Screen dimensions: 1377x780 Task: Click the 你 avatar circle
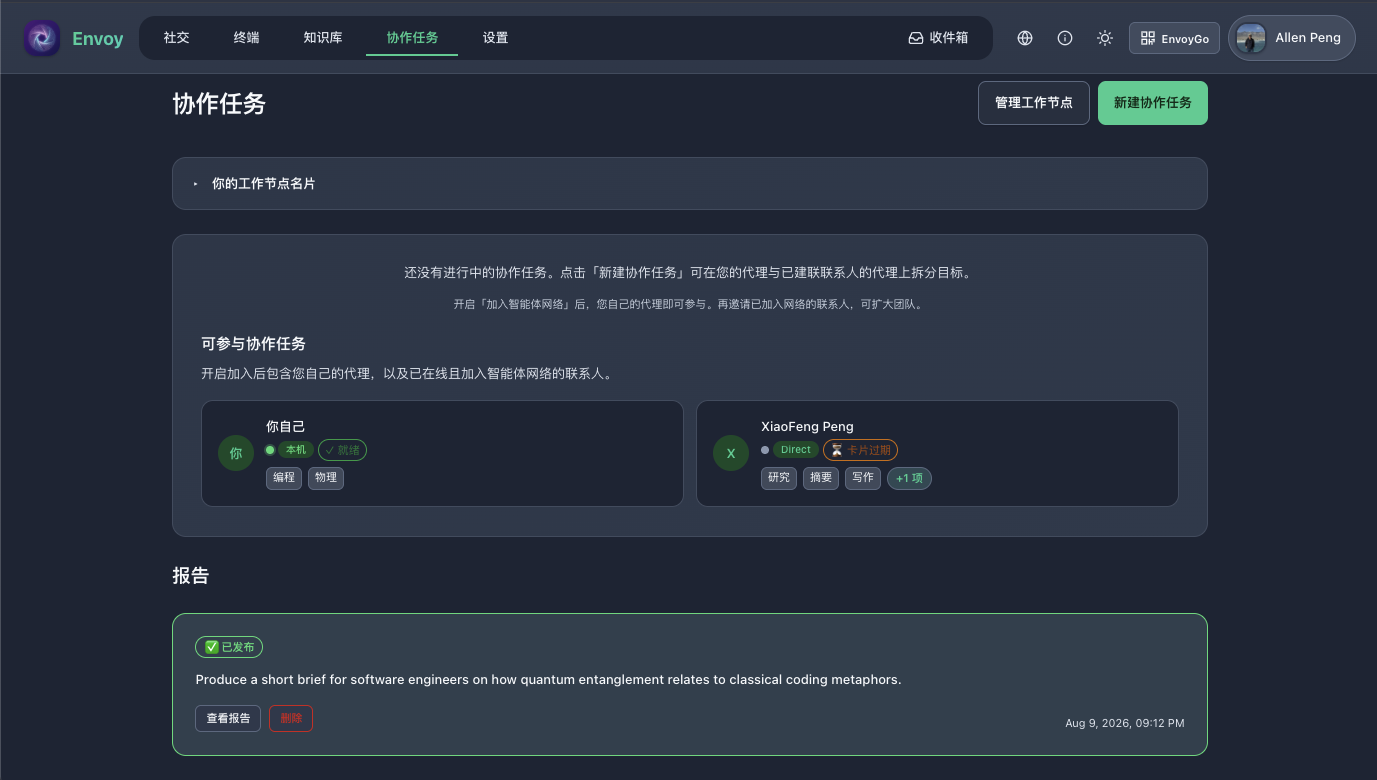pyautogui.click(x=236, y=453)
